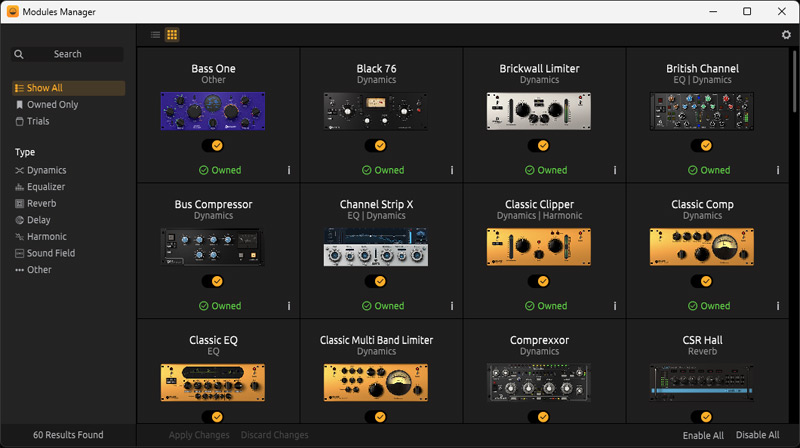Switch to list view layout
Screen dimensions: 800x448
click(x=155, y=35)
